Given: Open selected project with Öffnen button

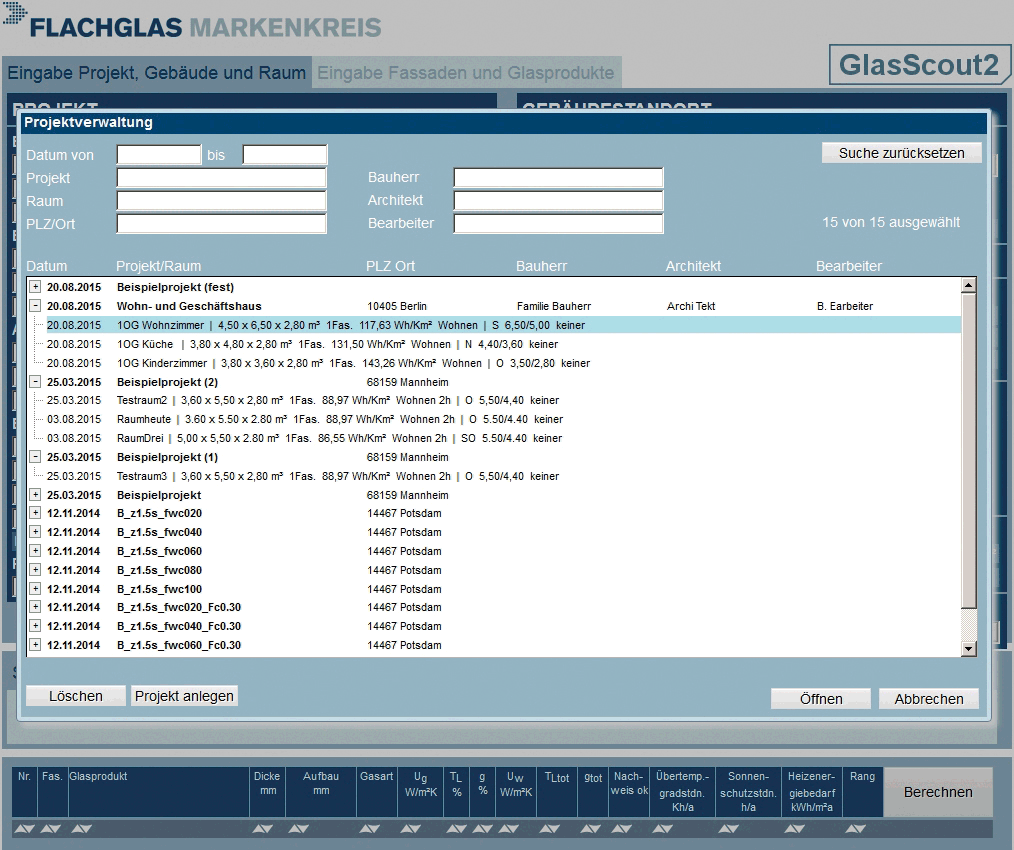Looking at the screenshot, I should click(x=821, y=699).
